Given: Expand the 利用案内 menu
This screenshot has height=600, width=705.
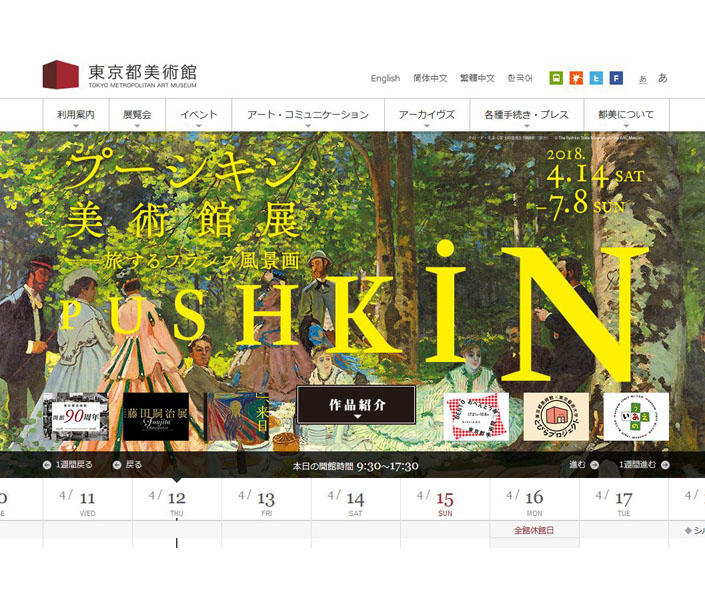Looking at the screenshot, I should pos(76,115).
